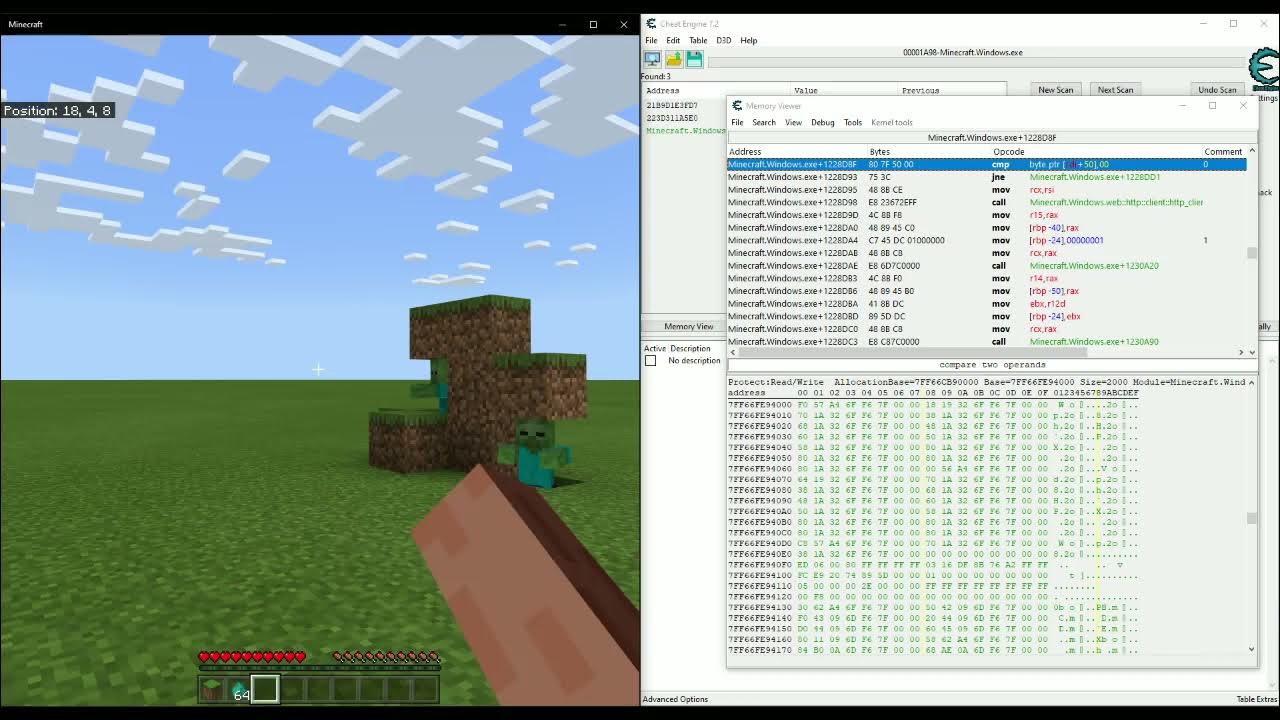Open Memory Viewer Search menu
Viewport: 1280px width, 720px height.
764,122
